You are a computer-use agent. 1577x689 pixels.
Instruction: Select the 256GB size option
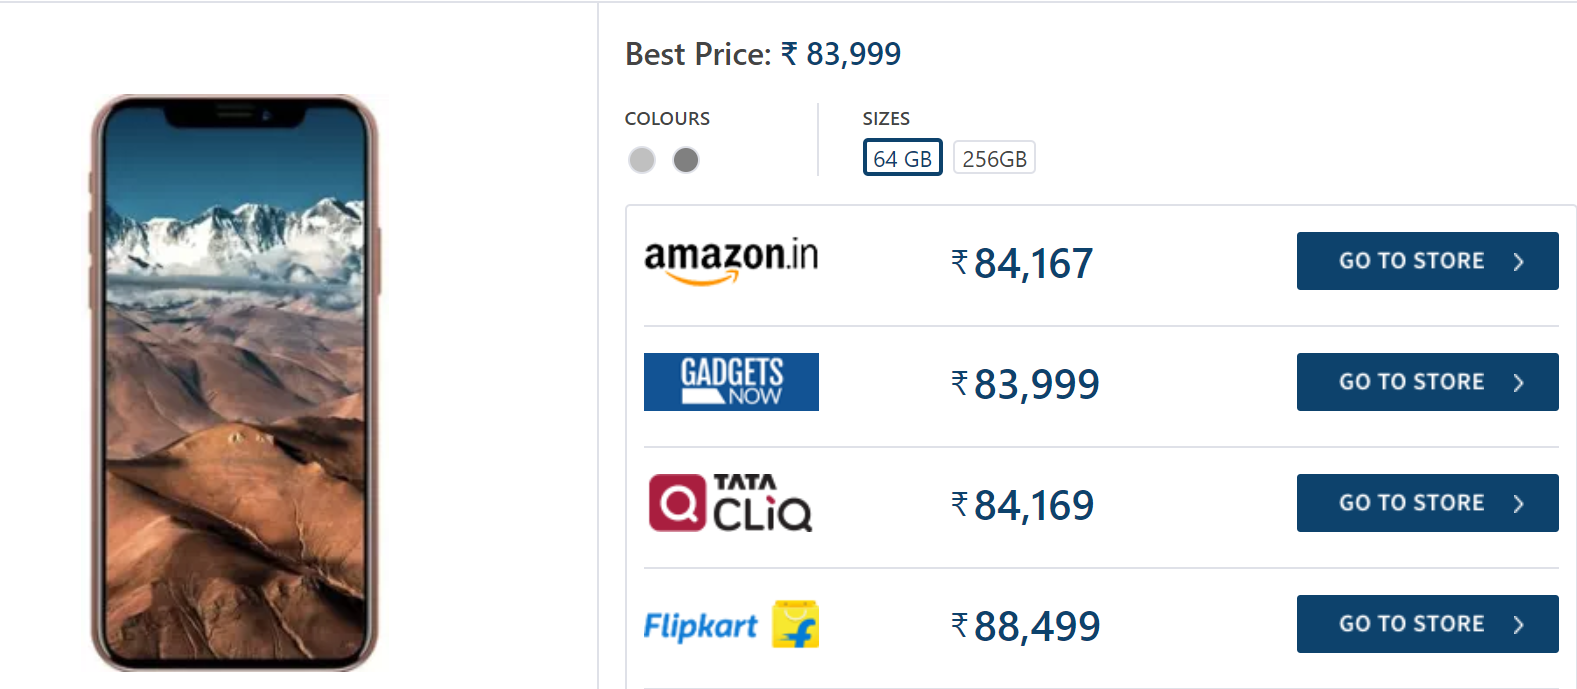click(x=994, y=158)
